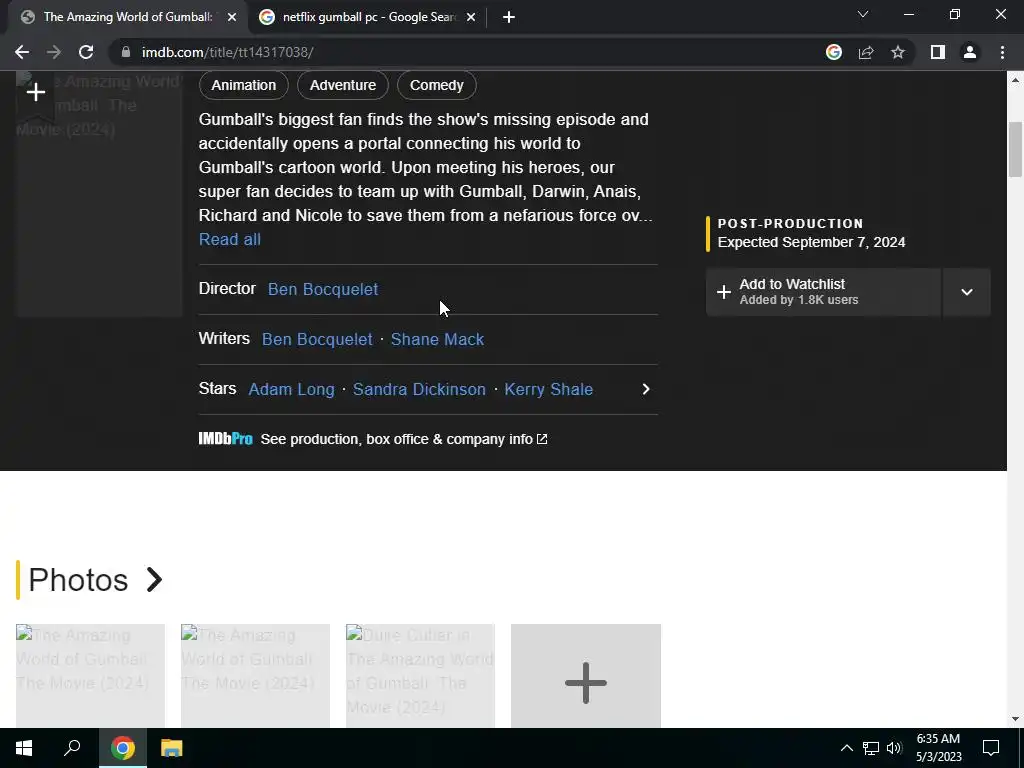Switch to netflix gumball pc Google tab

click(367, 17)
